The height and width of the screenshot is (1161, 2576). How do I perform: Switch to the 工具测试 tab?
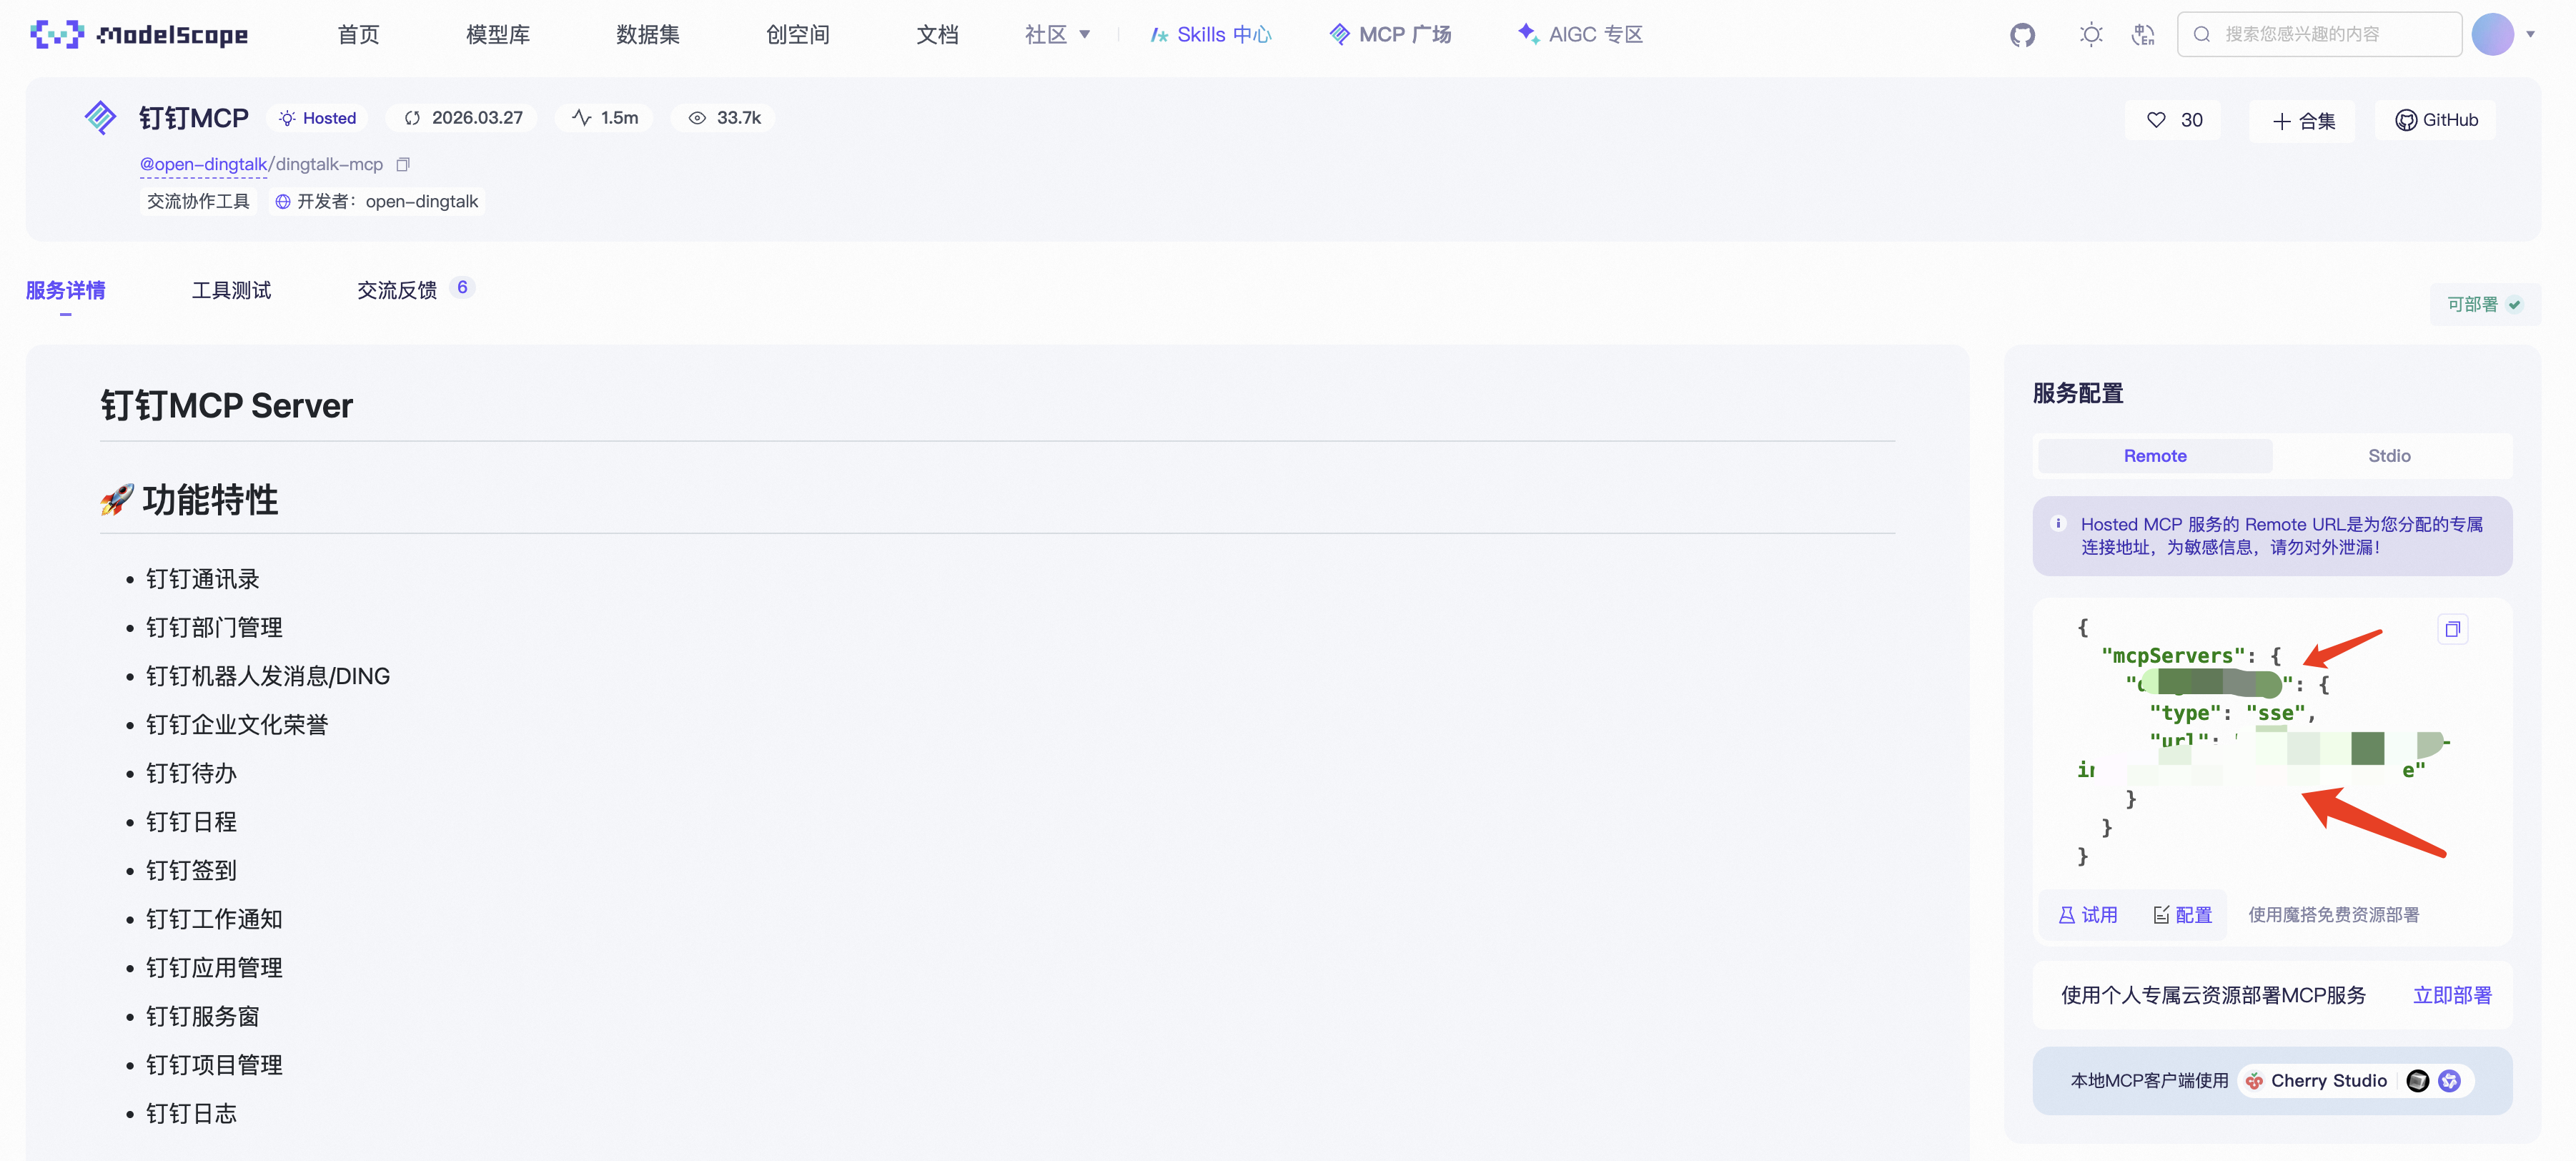click(x=231, y=290)
